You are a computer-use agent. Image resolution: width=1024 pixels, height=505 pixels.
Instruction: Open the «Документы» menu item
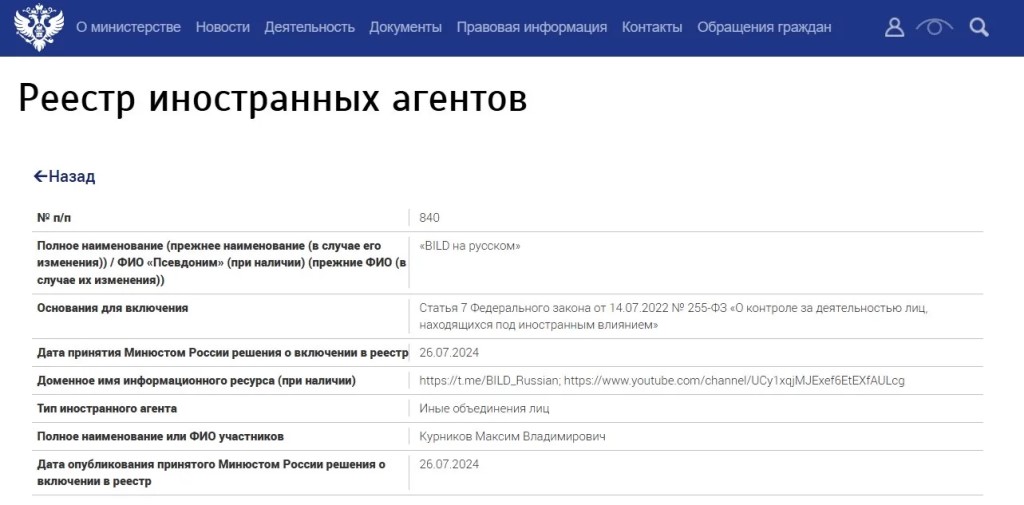406,27
